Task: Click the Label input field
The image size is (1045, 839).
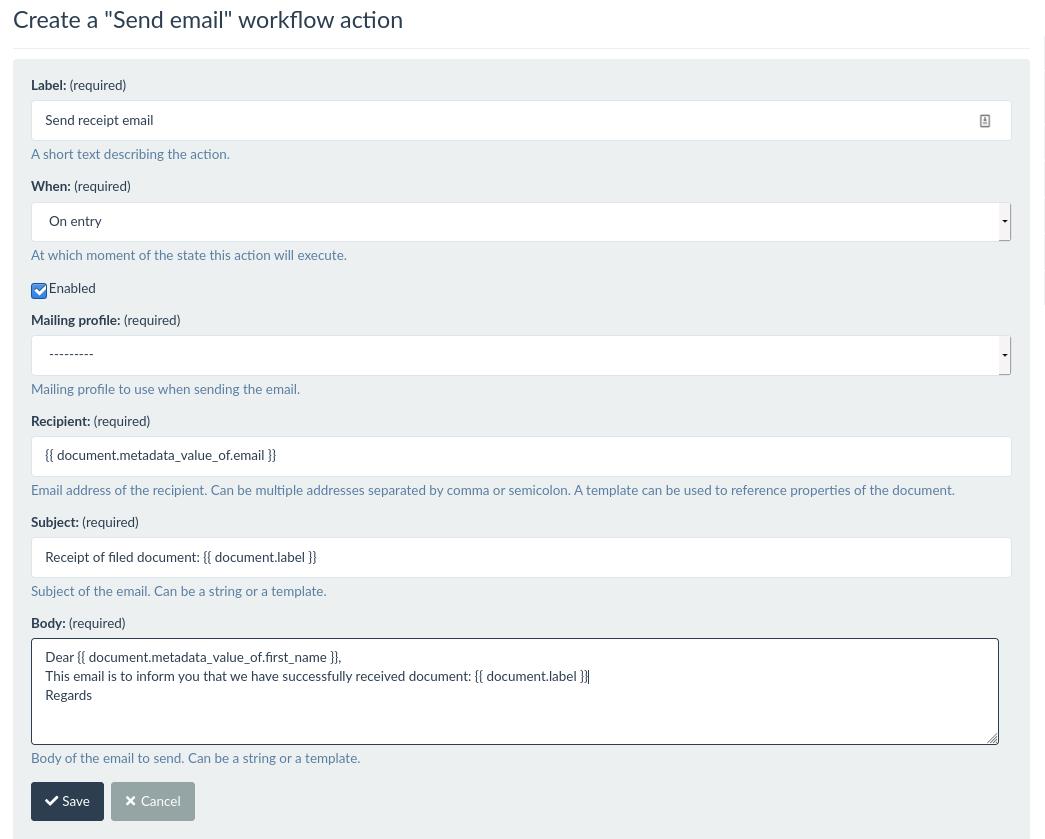Action: [x=521, y=121]
